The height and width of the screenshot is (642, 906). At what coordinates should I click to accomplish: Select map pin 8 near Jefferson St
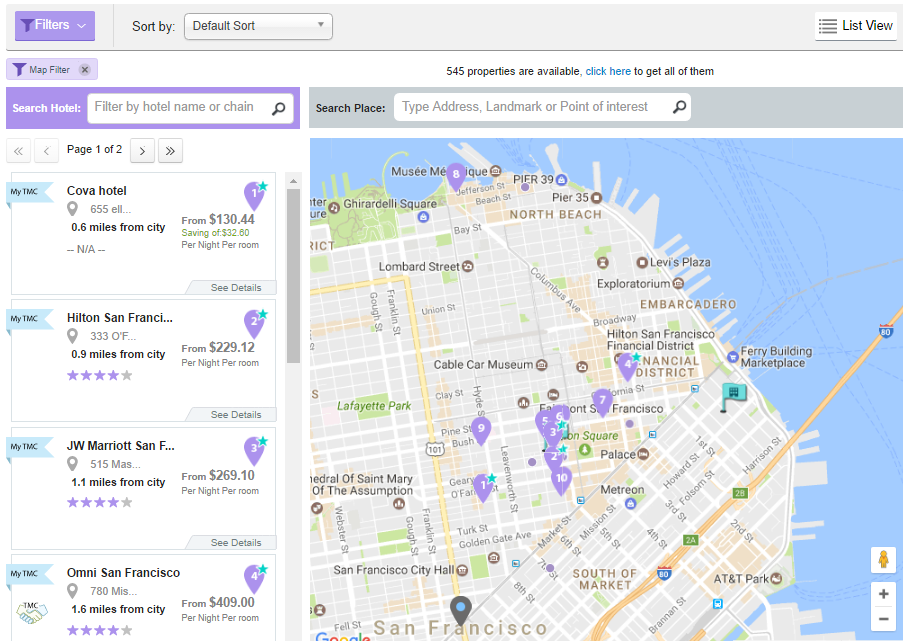click(456, 176)
